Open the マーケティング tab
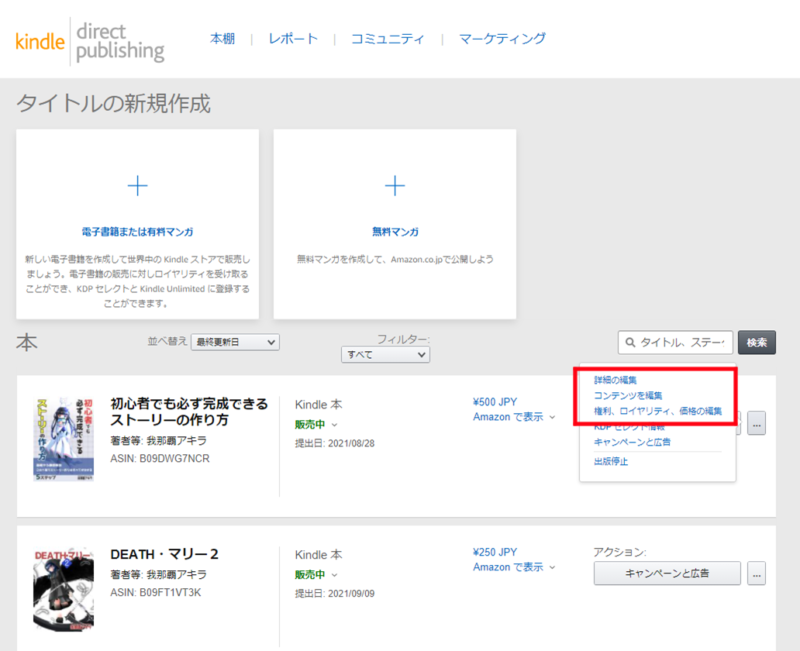The image size is (800, 651). [x=502, y=39]
